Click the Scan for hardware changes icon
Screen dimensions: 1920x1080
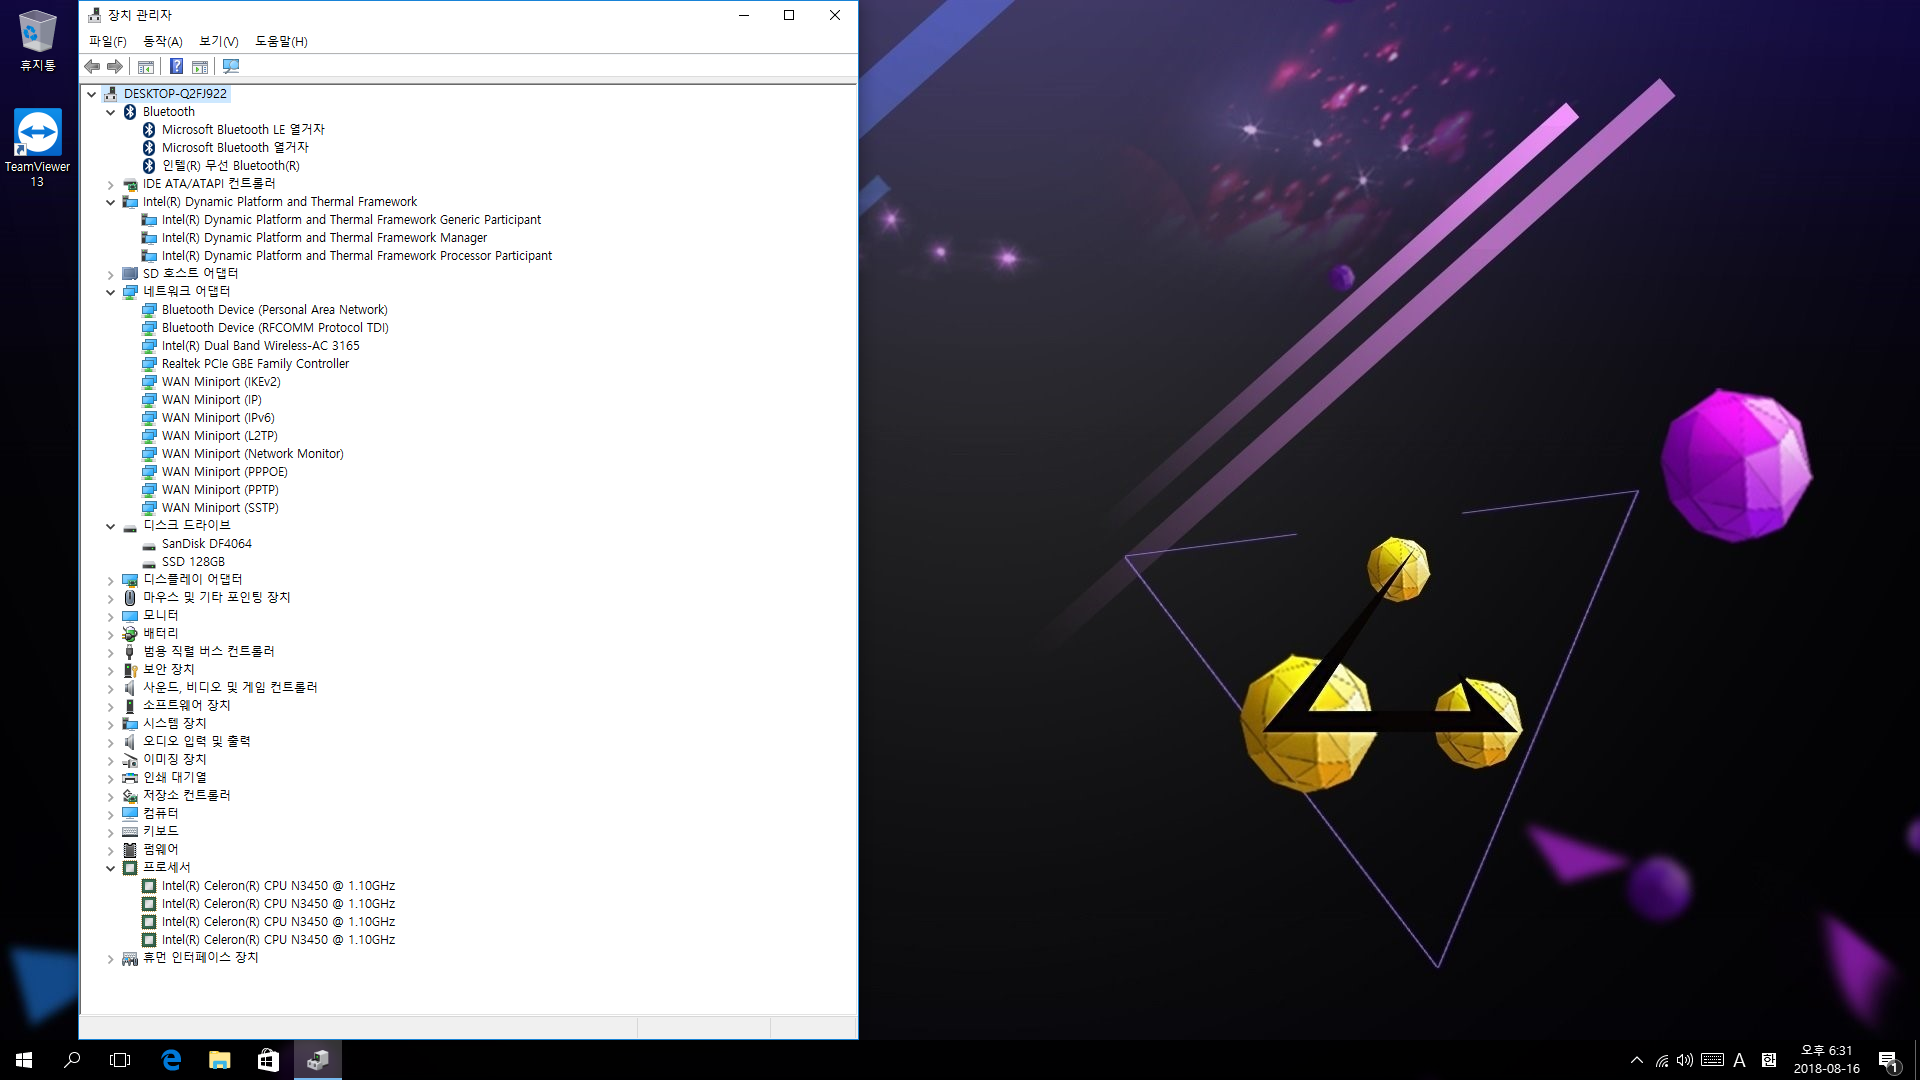pyautogui.click(x=231, y=66)
